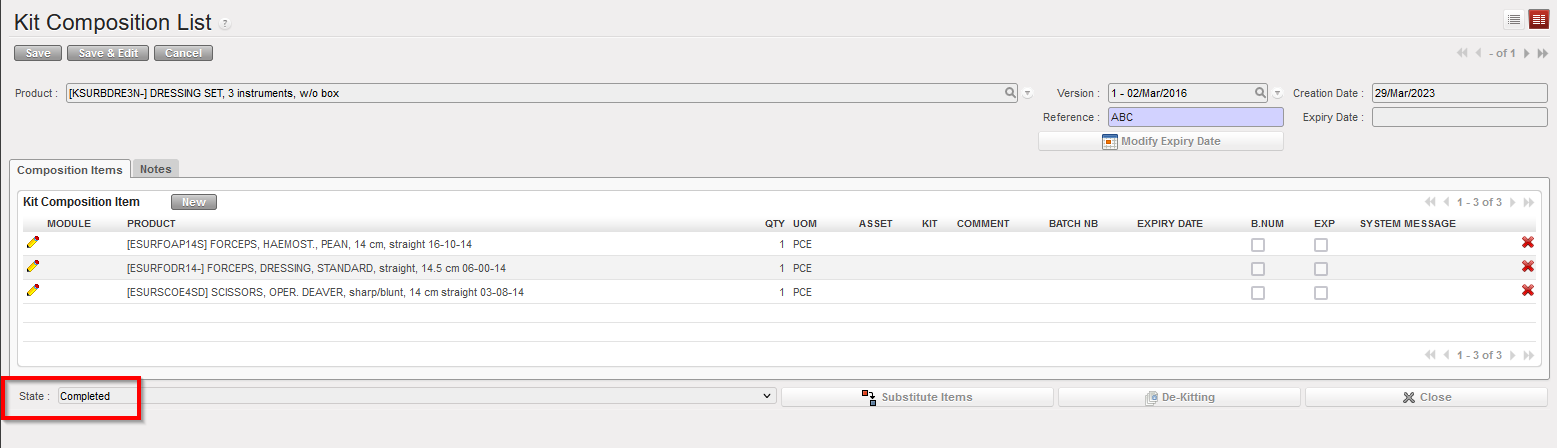Sort by BATCH NB column header

1073,223
